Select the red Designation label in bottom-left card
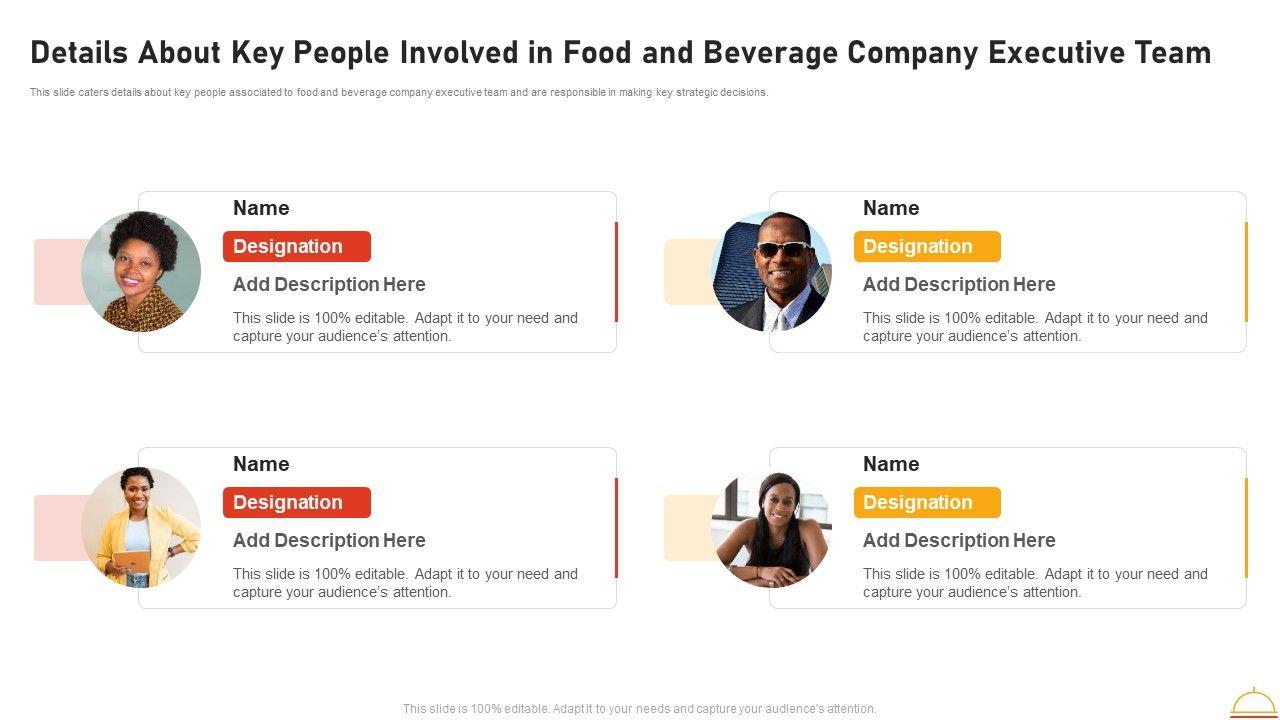The height and width of the screenshot is (720, 1280). coord(297,503)
